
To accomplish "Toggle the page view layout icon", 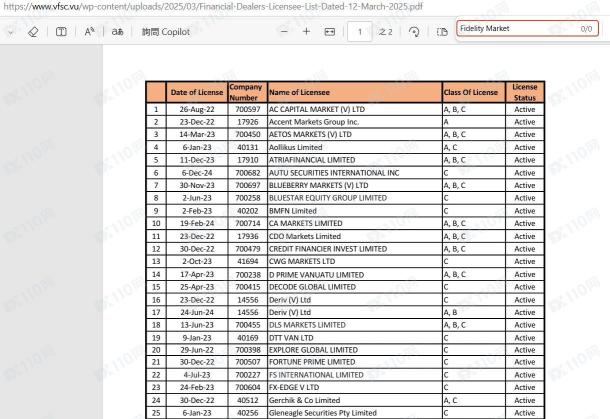I will pos(442,32).
